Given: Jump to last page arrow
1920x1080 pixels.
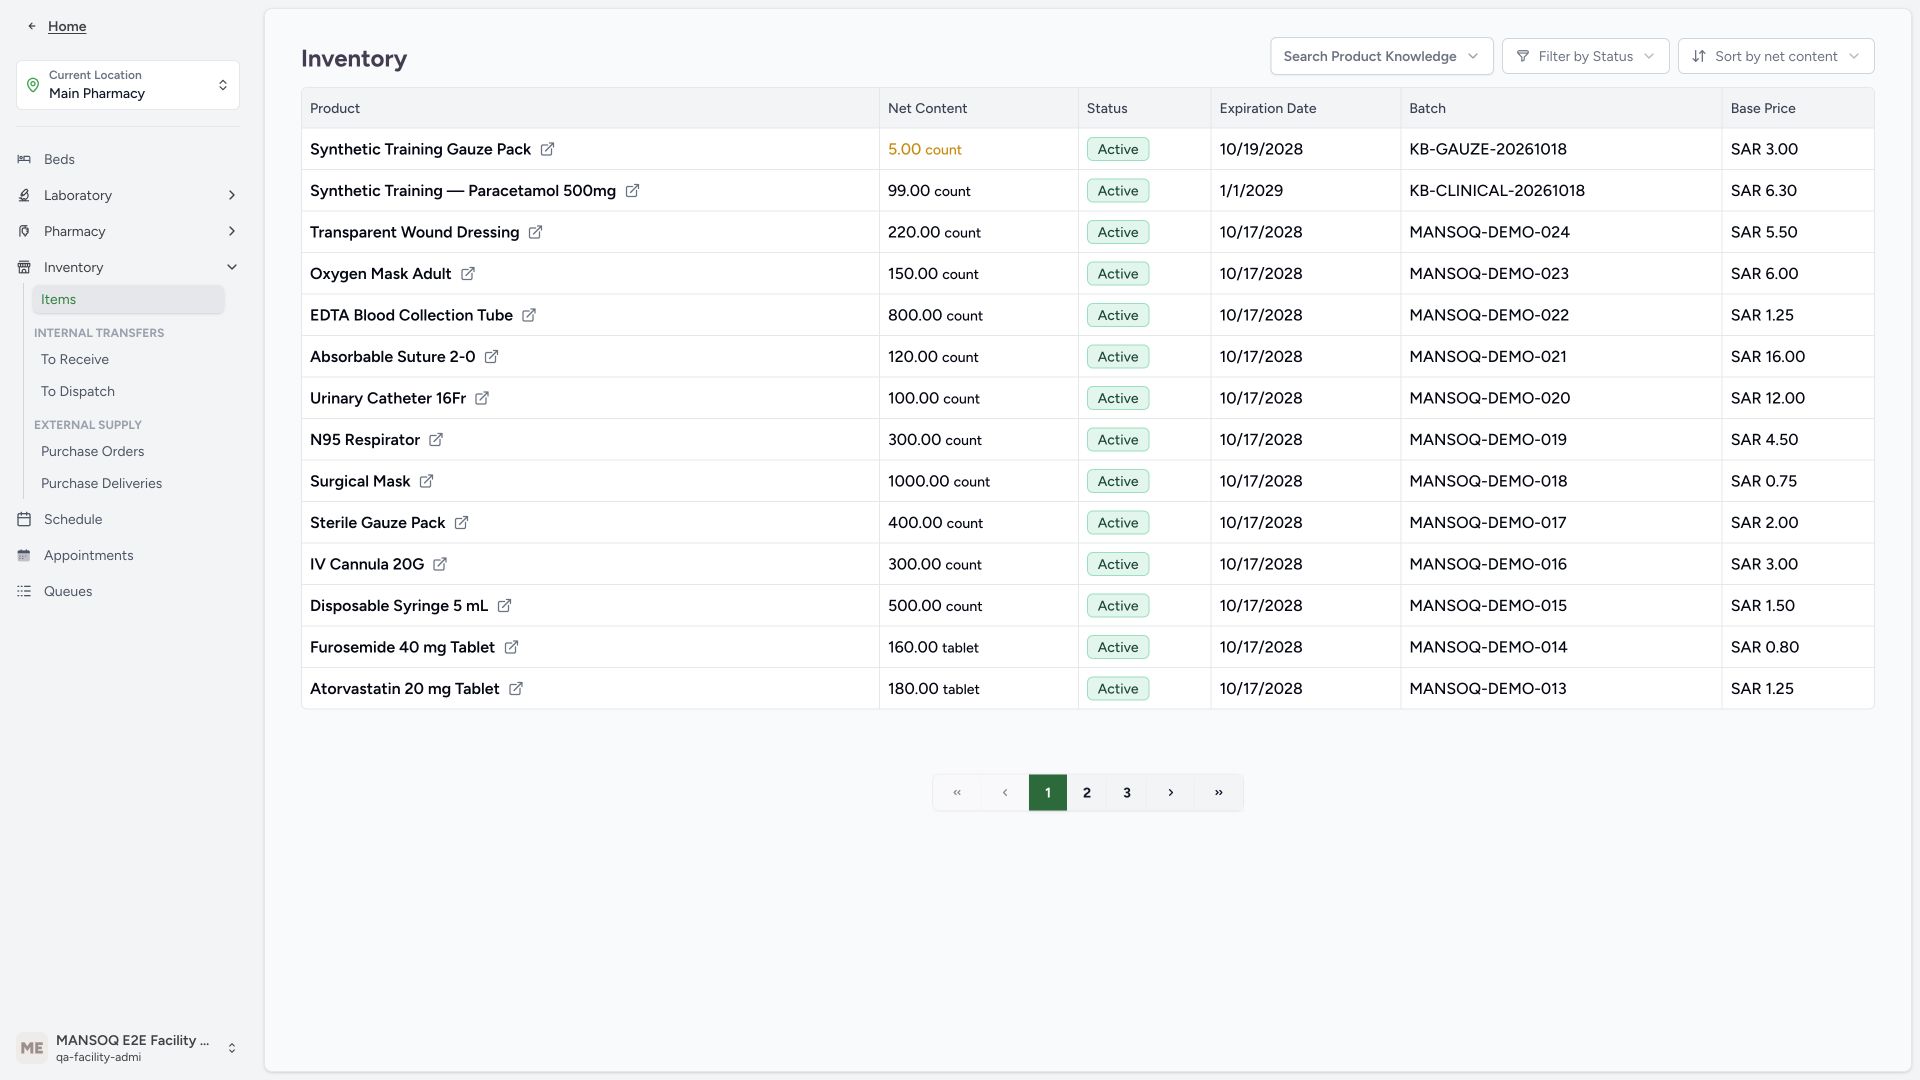Looking at the screenshot, I should point(1219,792).
